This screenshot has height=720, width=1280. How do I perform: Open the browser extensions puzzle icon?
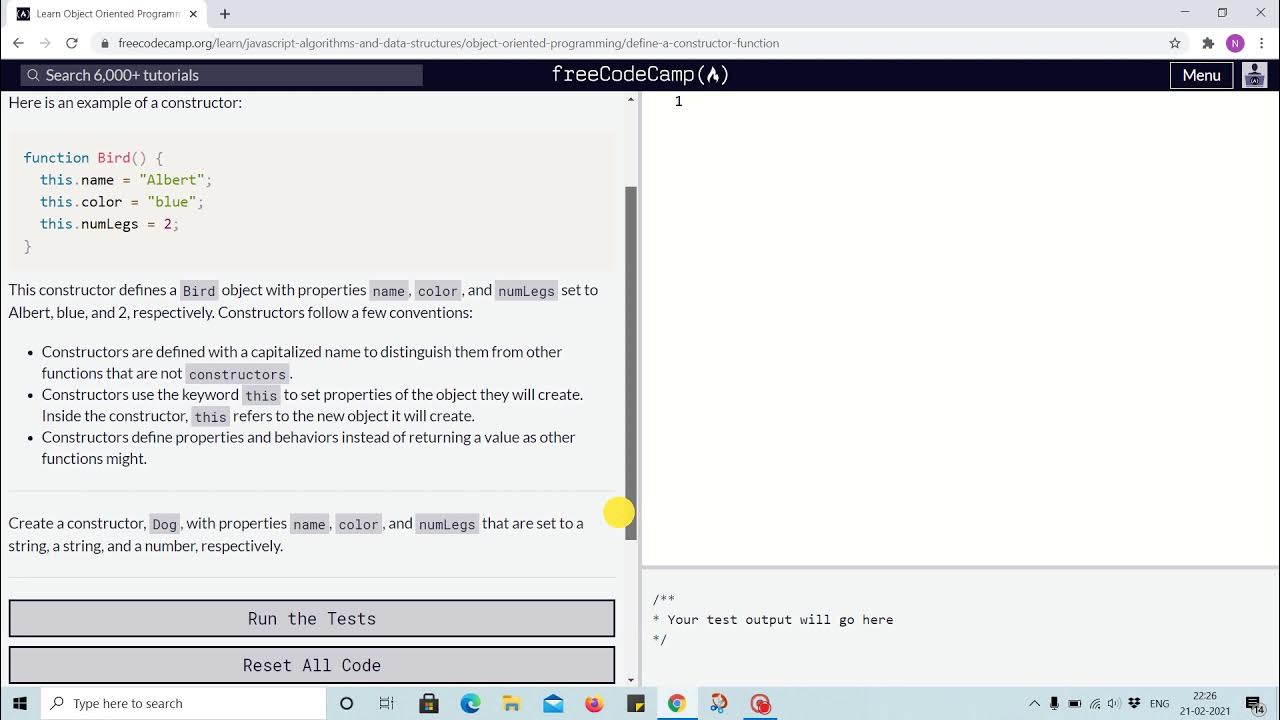[x=1207, y=43]
